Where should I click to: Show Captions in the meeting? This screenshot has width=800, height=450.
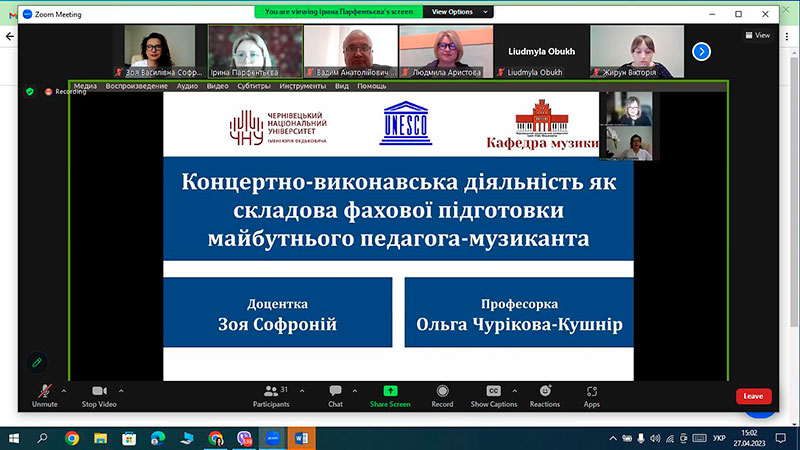(493, 396)
